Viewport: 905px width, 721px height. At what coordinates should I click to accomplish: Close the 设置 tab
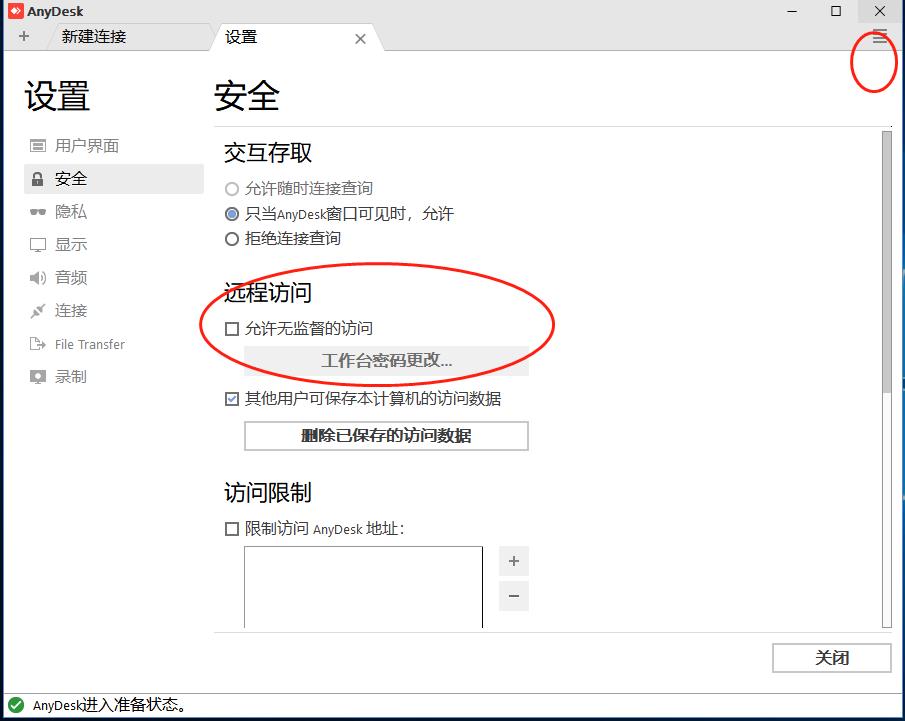[360, 39]
